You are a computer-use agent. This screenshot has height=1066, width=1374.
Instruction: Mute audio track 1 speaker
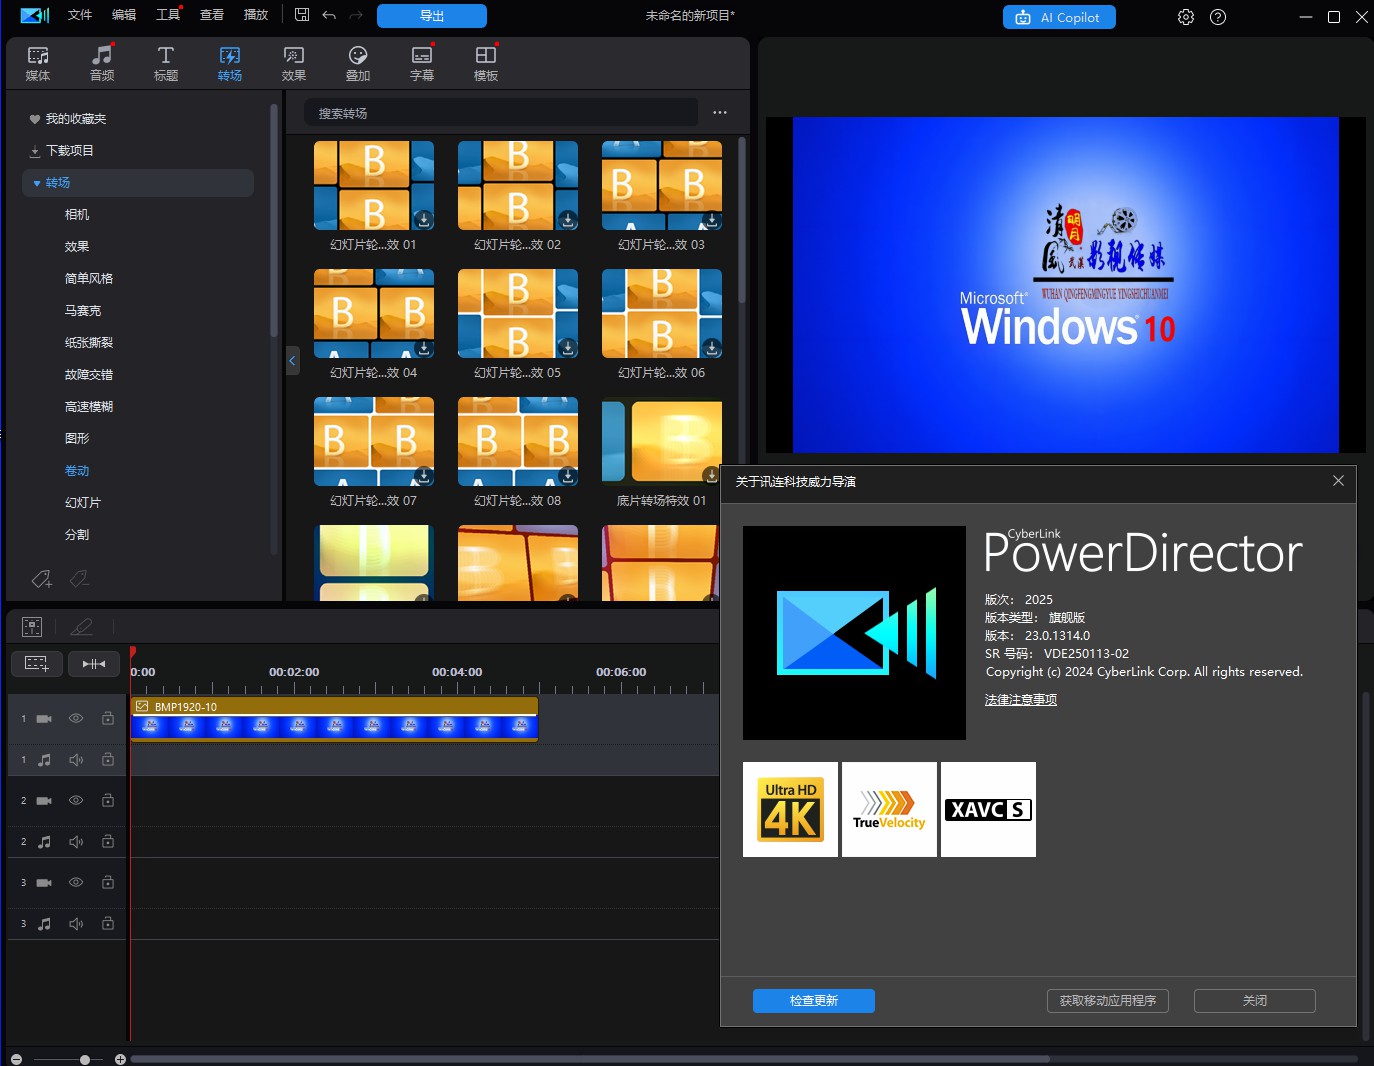[x=76, y=760]
